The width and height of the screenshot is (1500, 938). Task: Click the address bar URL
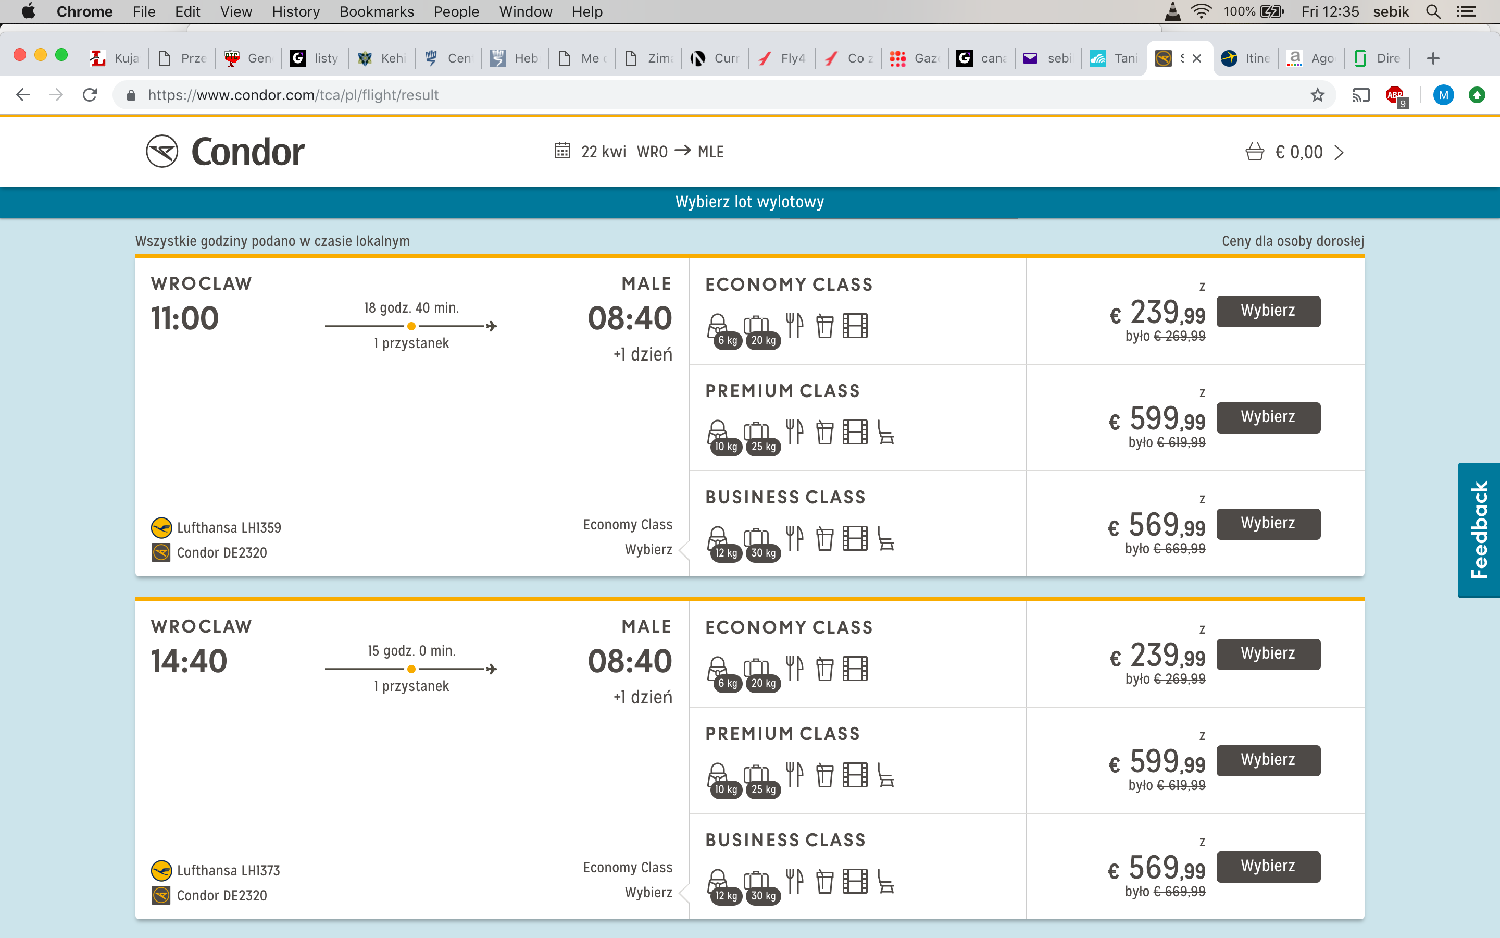tap(293, 95)
